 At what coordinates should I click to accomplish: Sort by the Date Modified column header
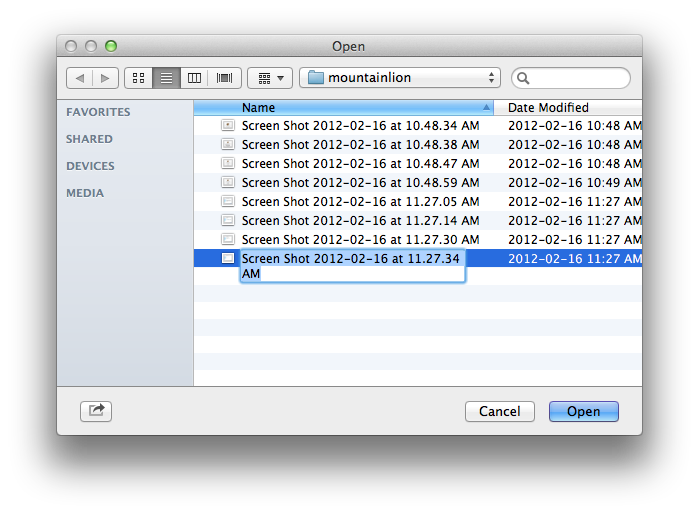pos(568,108)
